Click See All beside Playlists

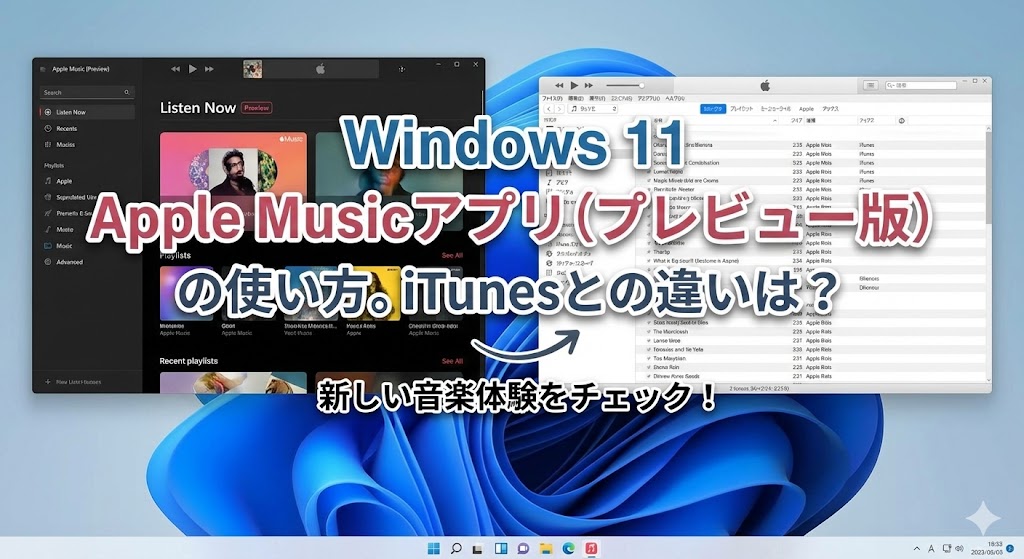click(x=452, y=255)
